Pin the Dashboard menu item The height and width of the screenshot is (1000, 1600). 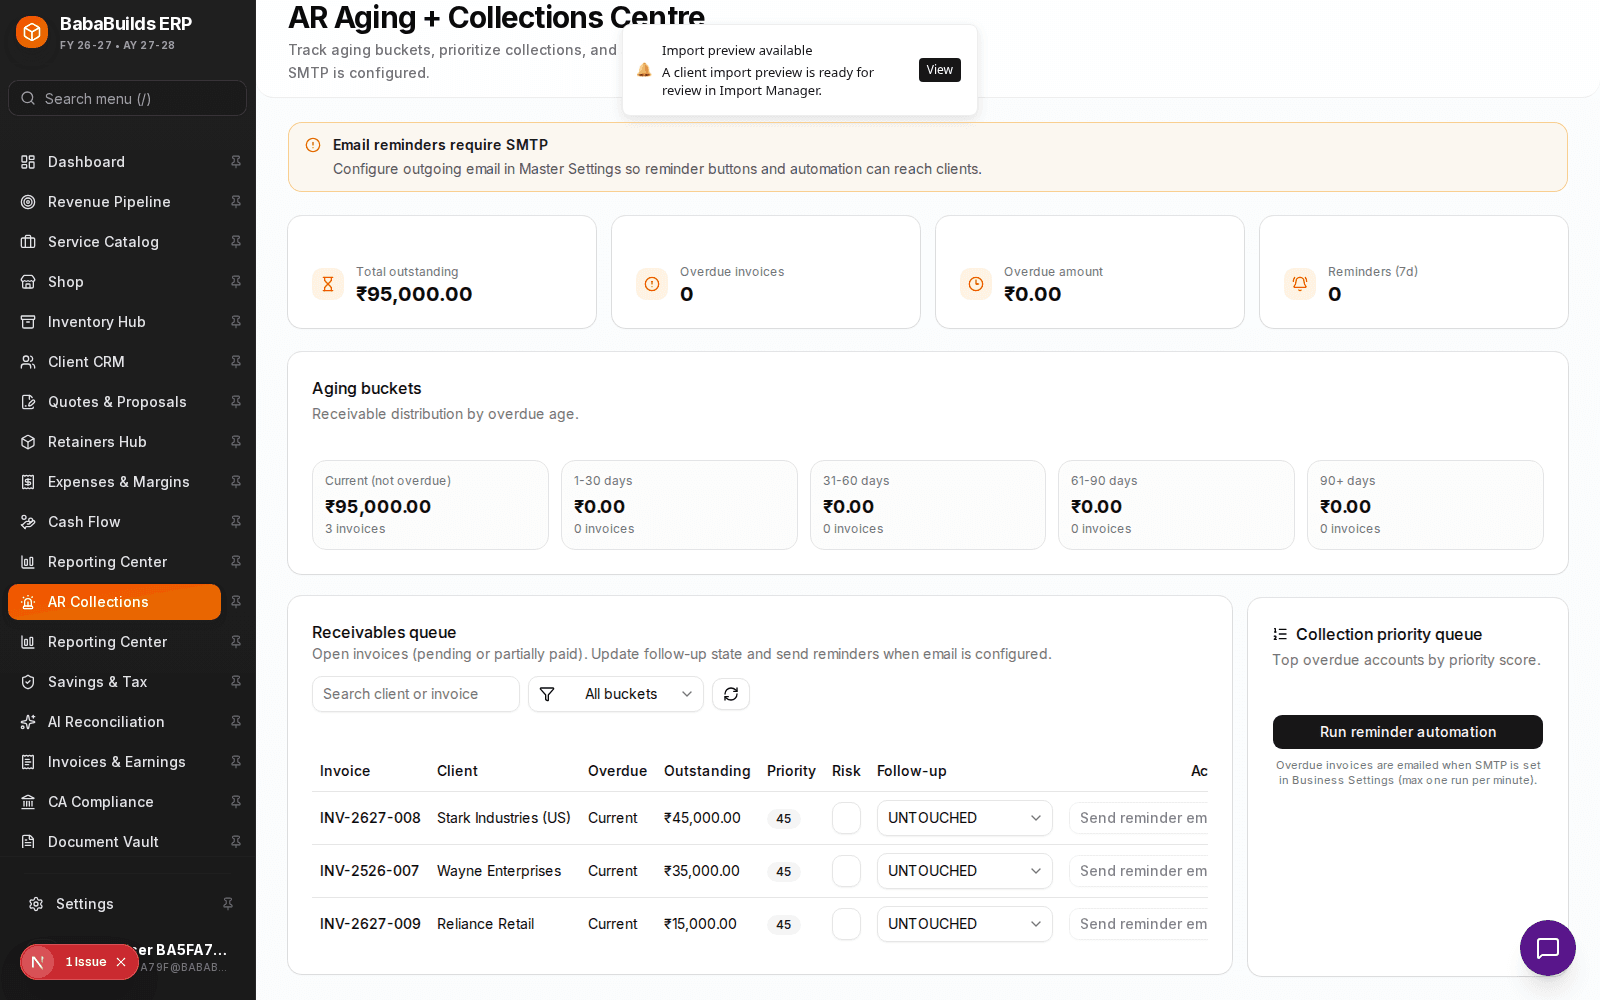click(x=236, y=162)
